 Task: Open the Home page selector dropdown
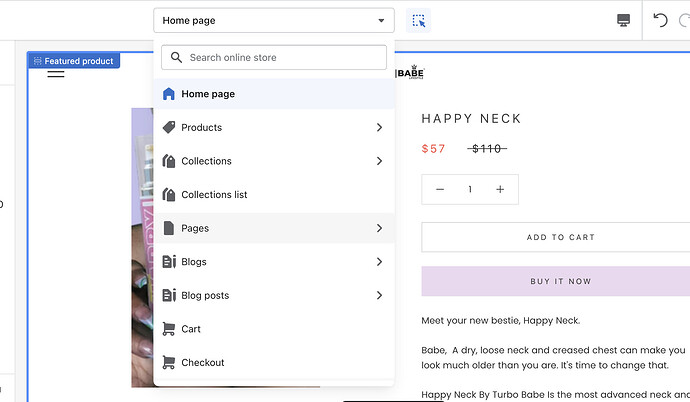click(273, 20)
